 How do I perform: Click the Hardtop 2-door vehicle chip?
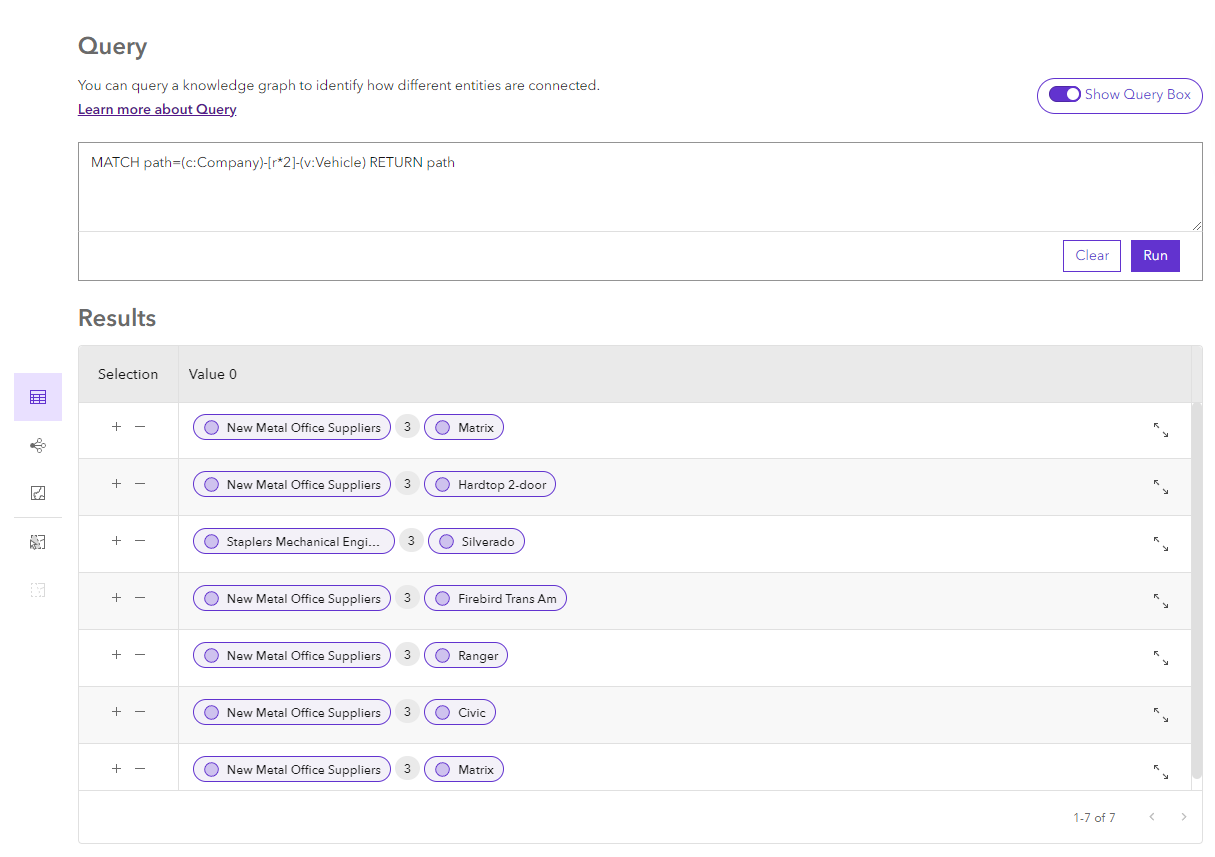pos(490,485)
